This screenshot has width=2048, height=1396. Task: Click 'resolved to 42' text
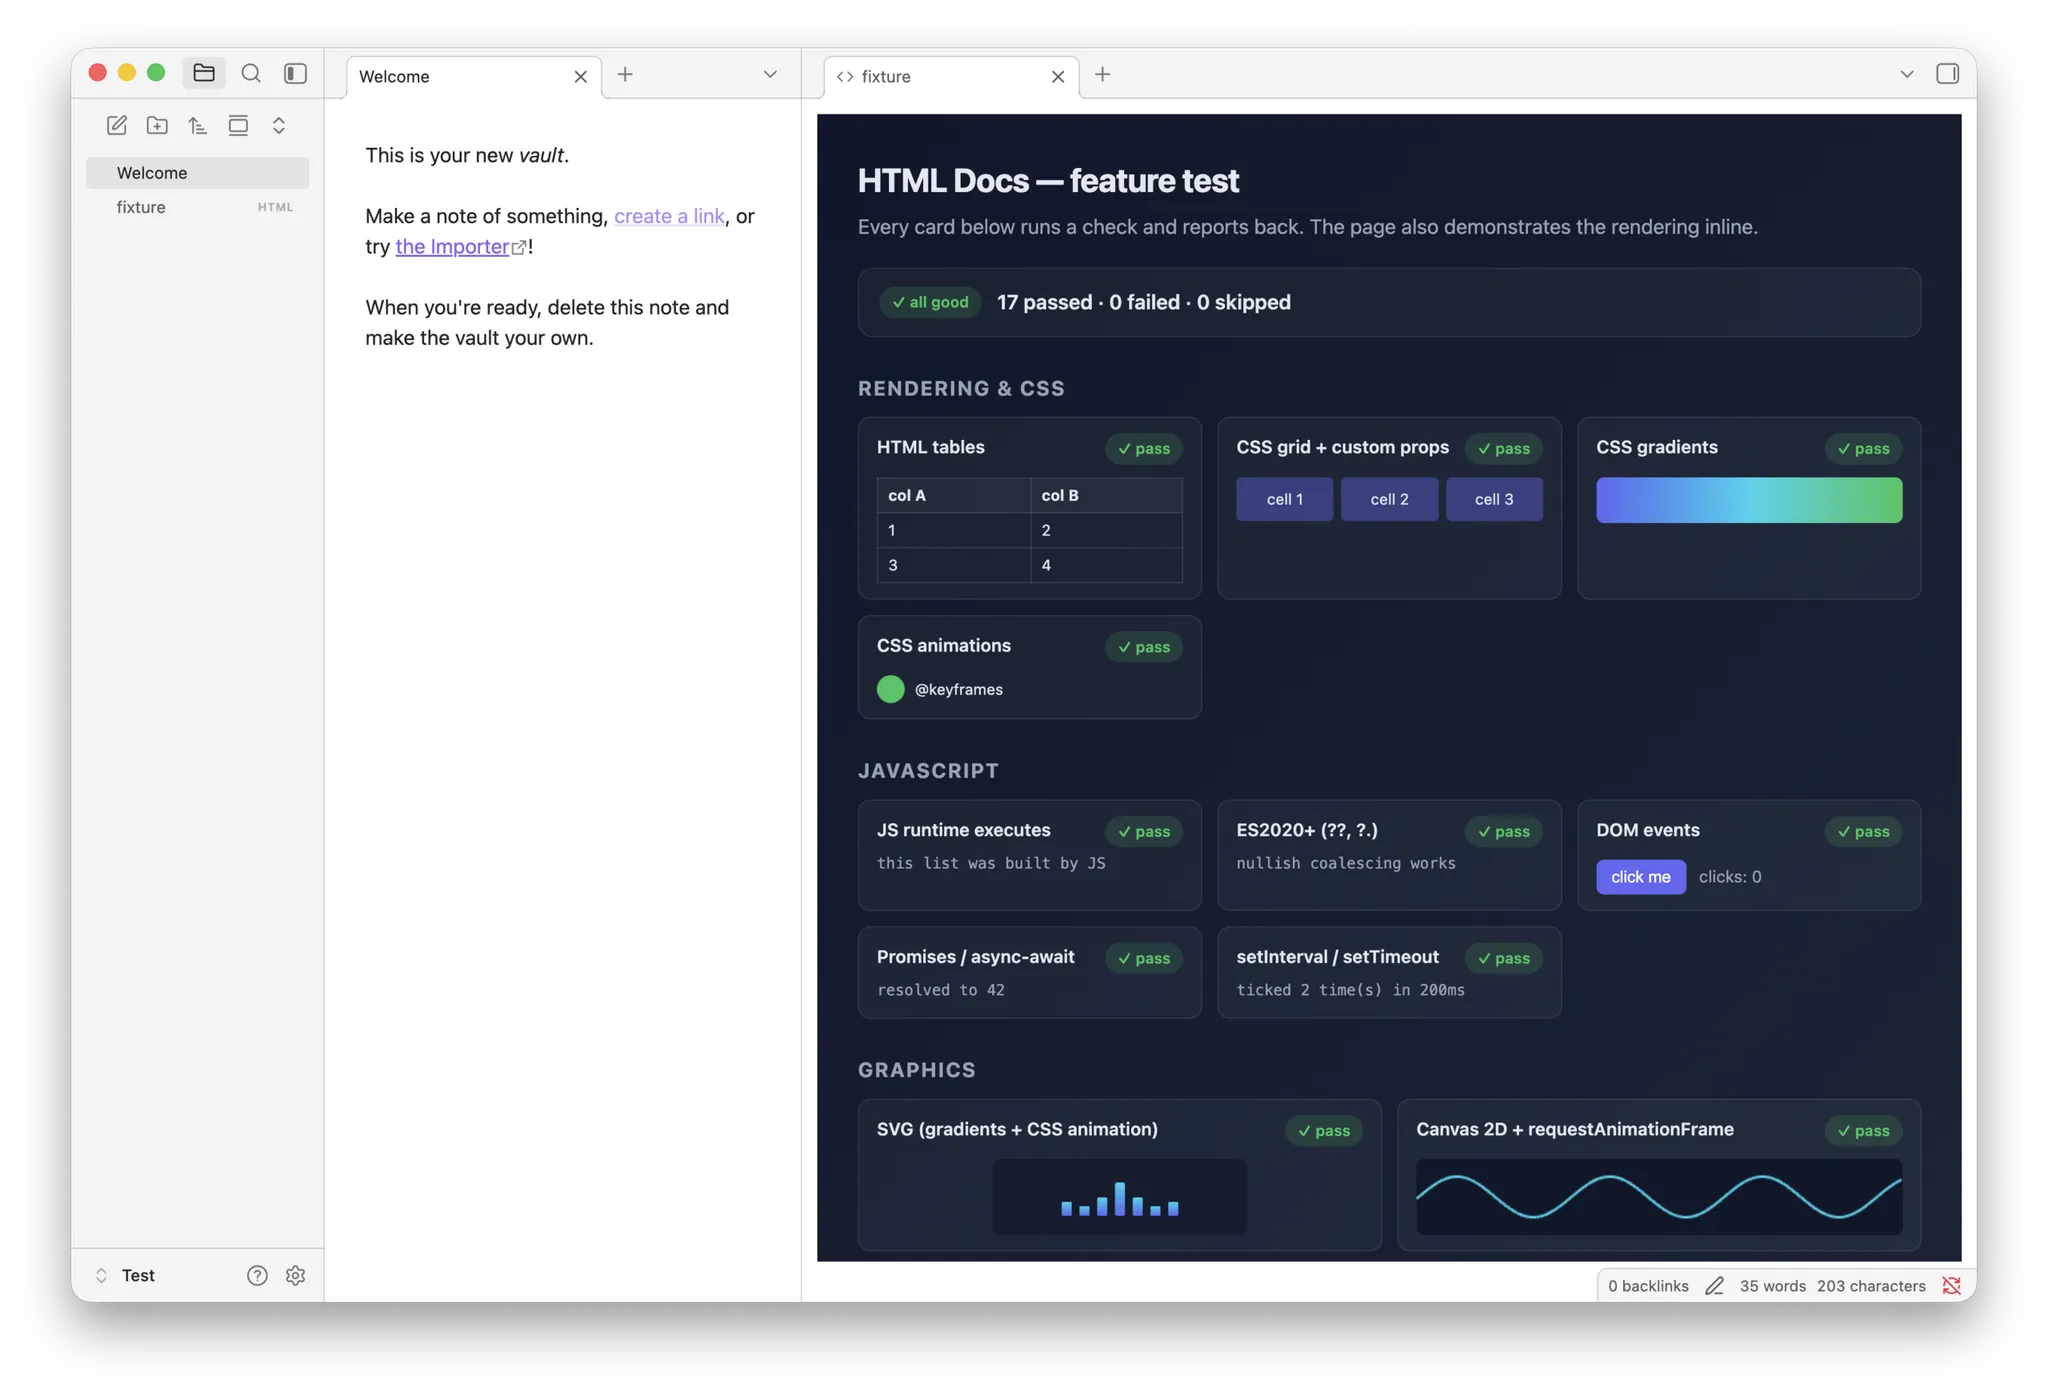(x=941, y=990)
